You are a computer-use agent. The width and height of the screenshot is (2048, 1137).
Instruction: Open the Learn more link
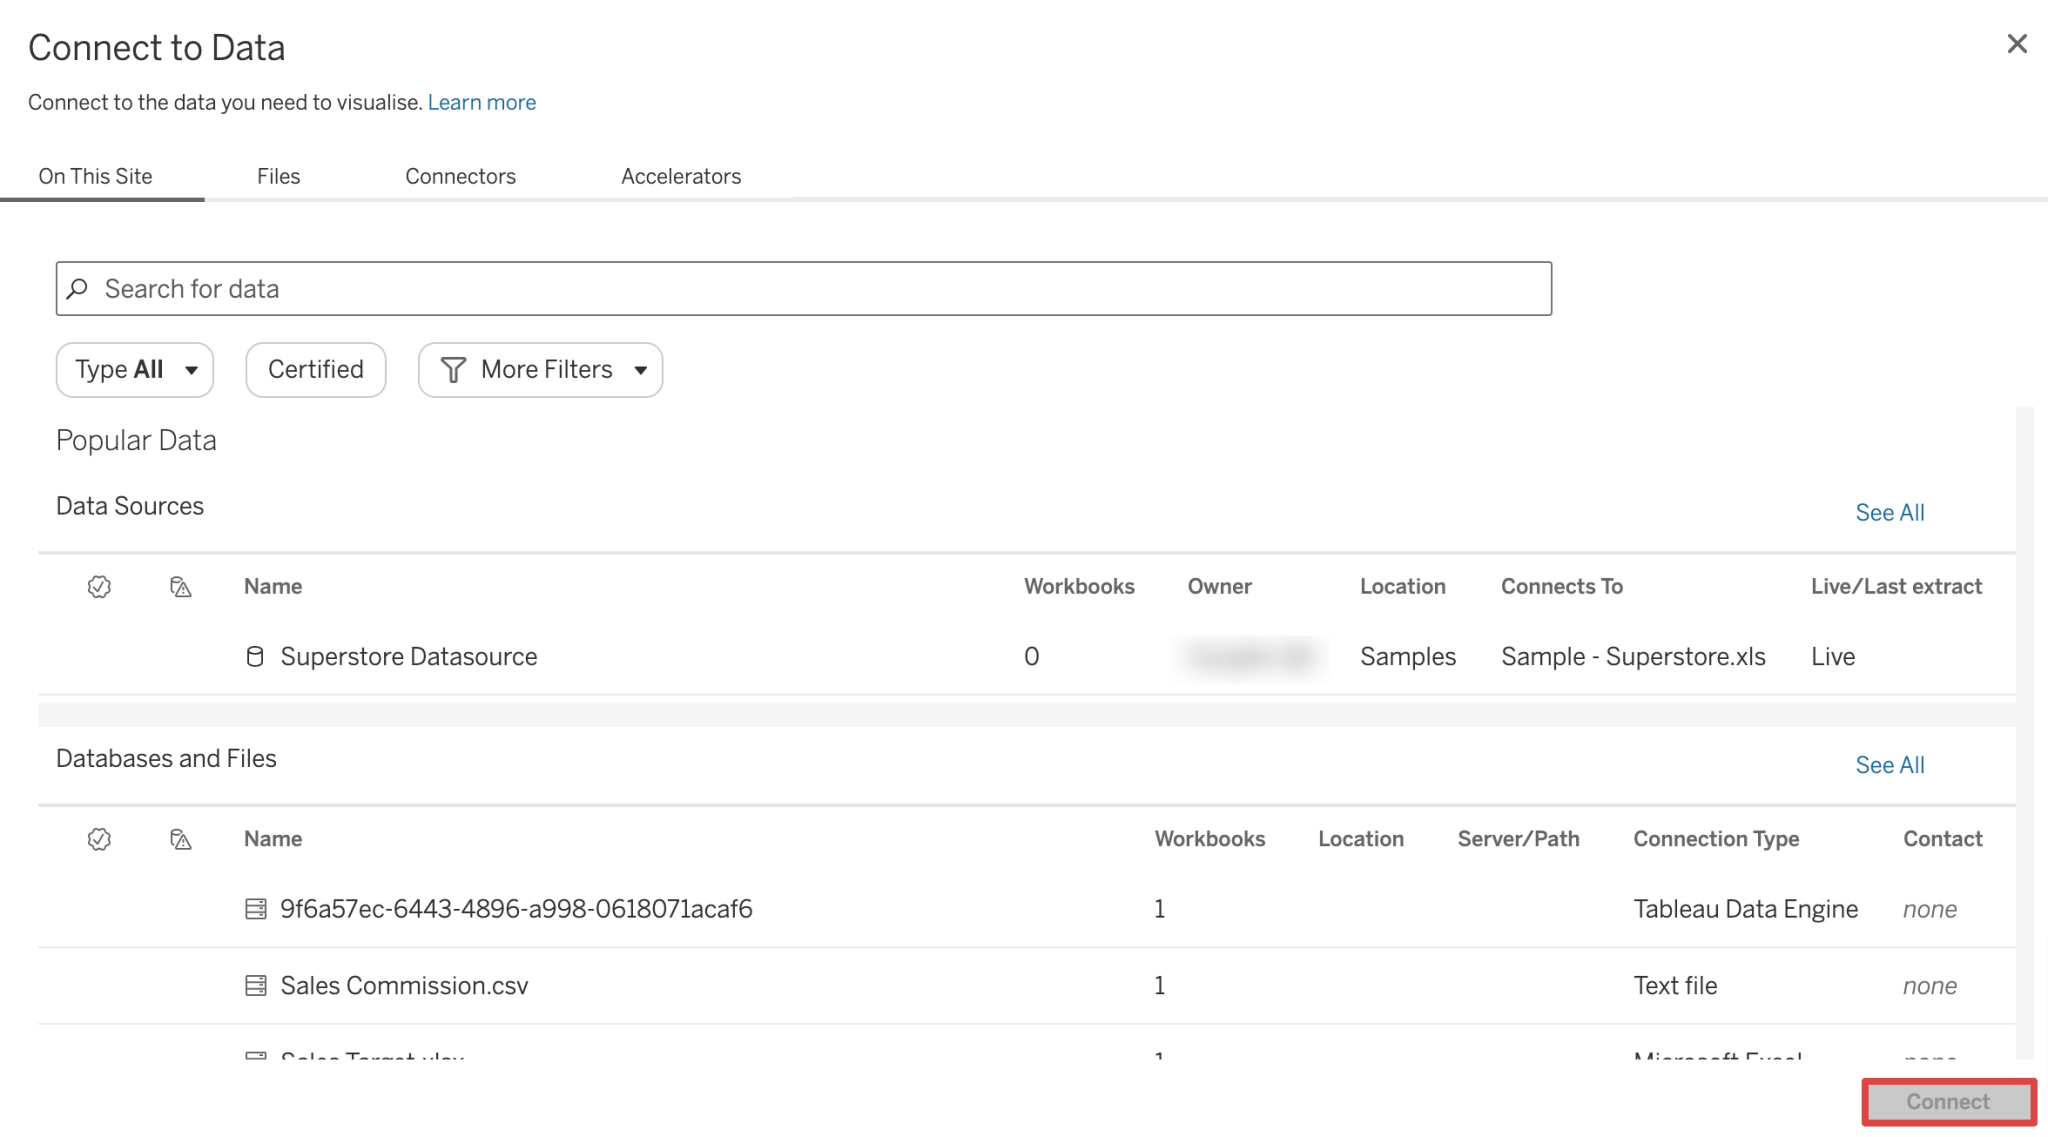[x=482, y=102]
